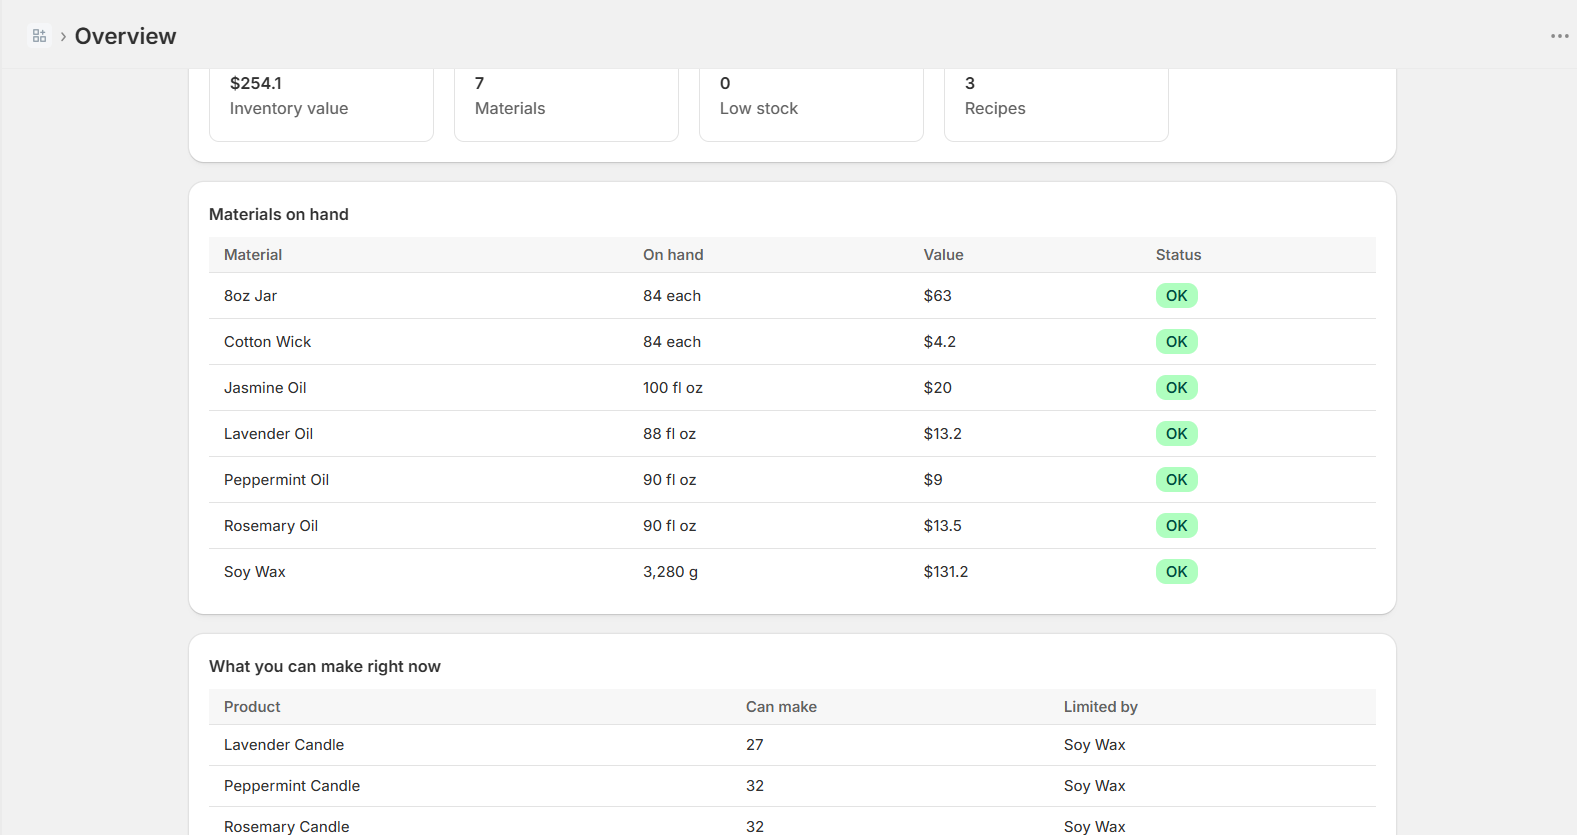Select the Soy Wax material name

pos(254,572)
